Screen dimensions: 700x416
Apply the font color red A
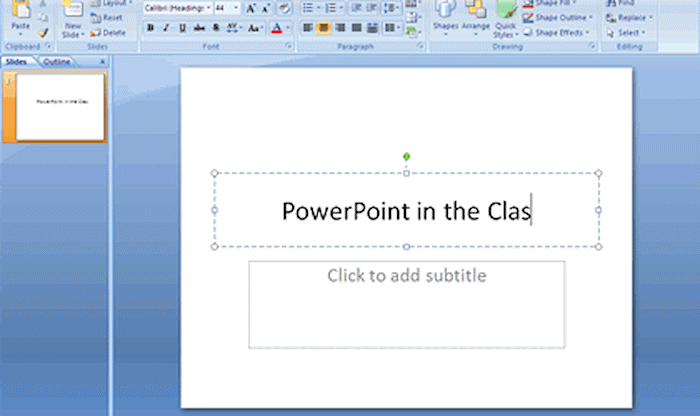point(277,28)
